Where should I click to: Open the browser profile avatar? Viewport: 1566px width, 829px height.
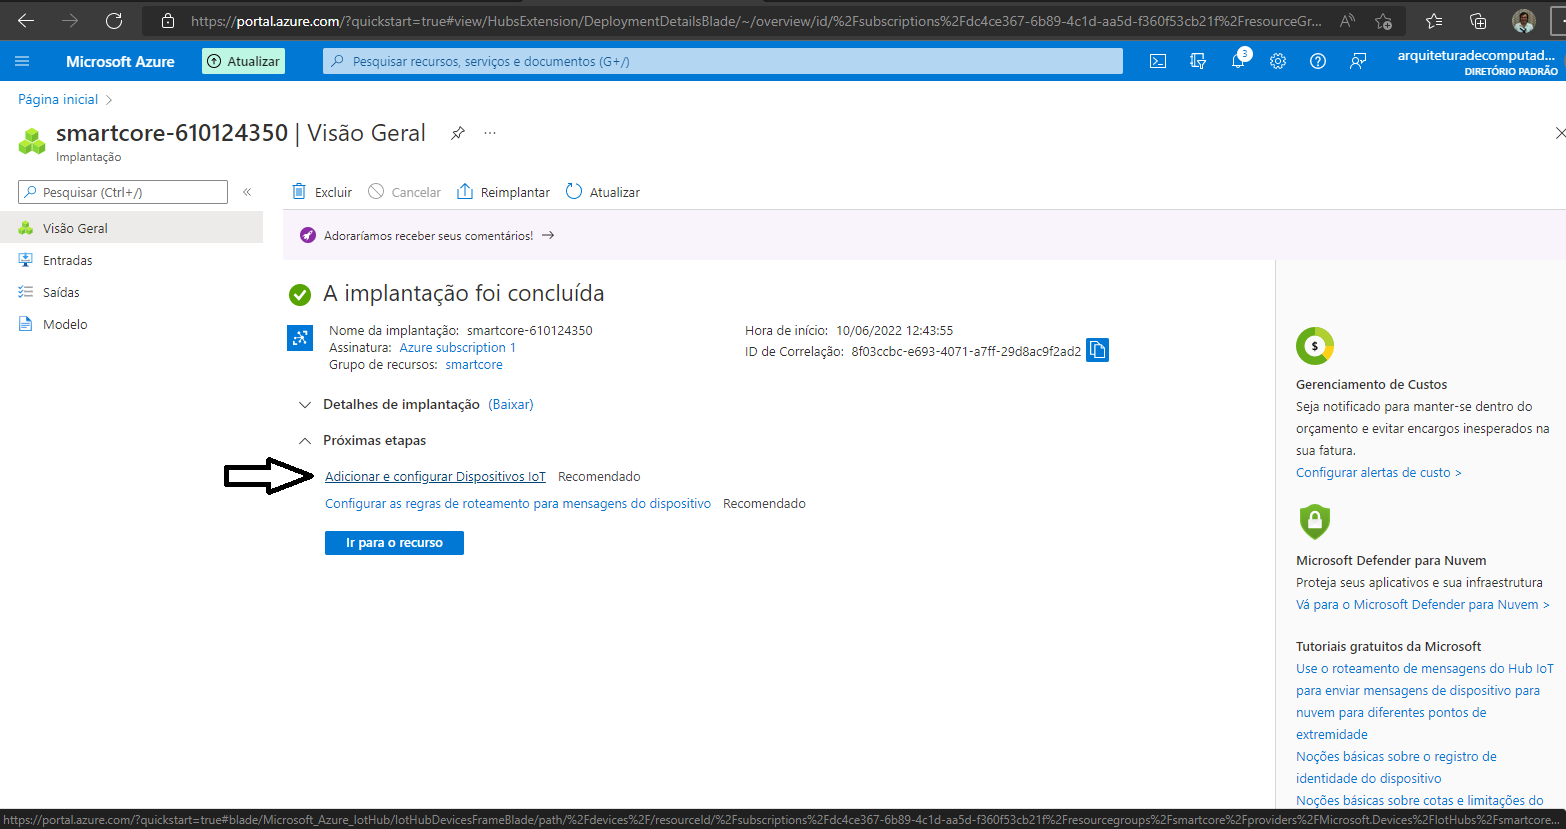[1523, 20]
